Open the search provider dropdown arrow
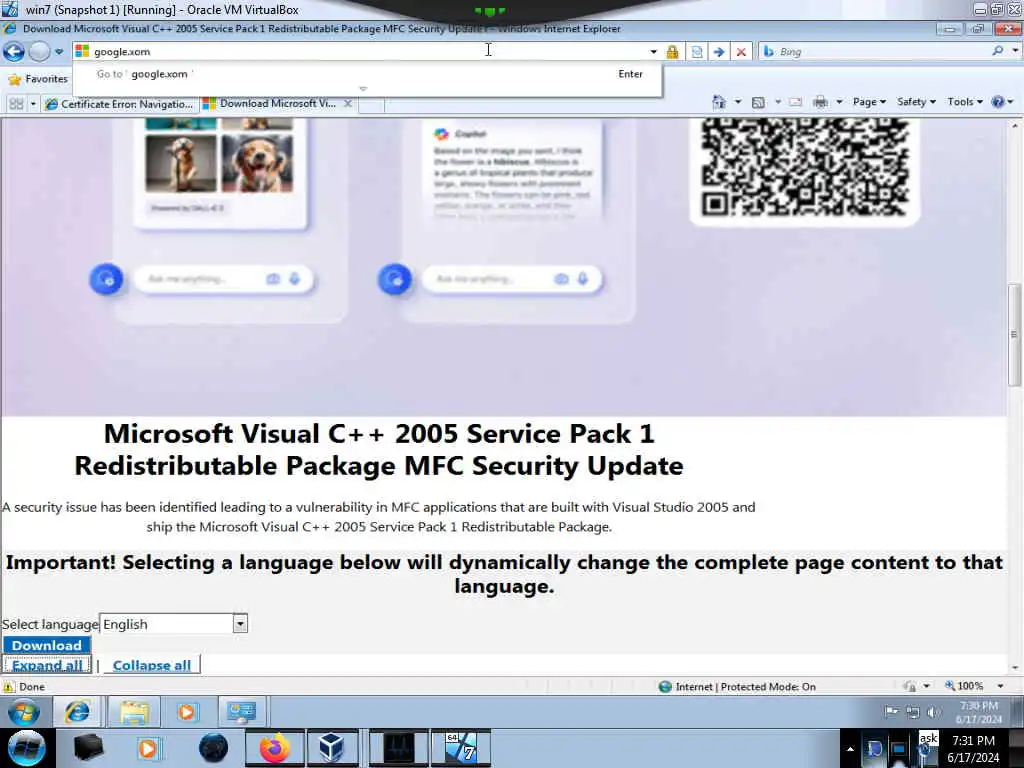Screen dimensions: 1024x768 (x=1015, y=50)
